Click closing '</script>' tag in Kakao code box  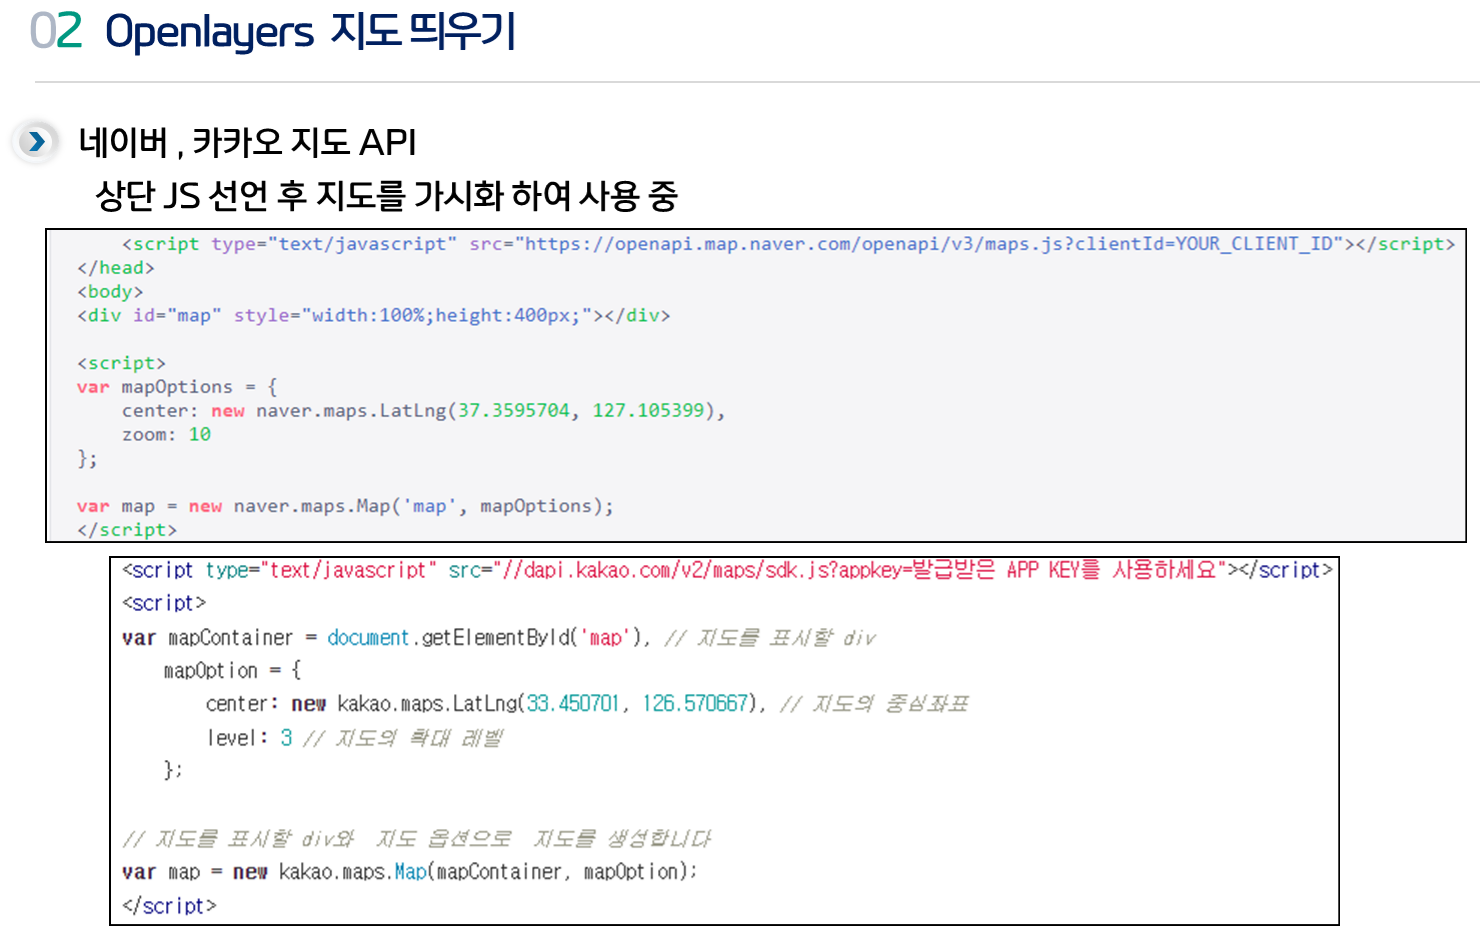coord(169,906)
